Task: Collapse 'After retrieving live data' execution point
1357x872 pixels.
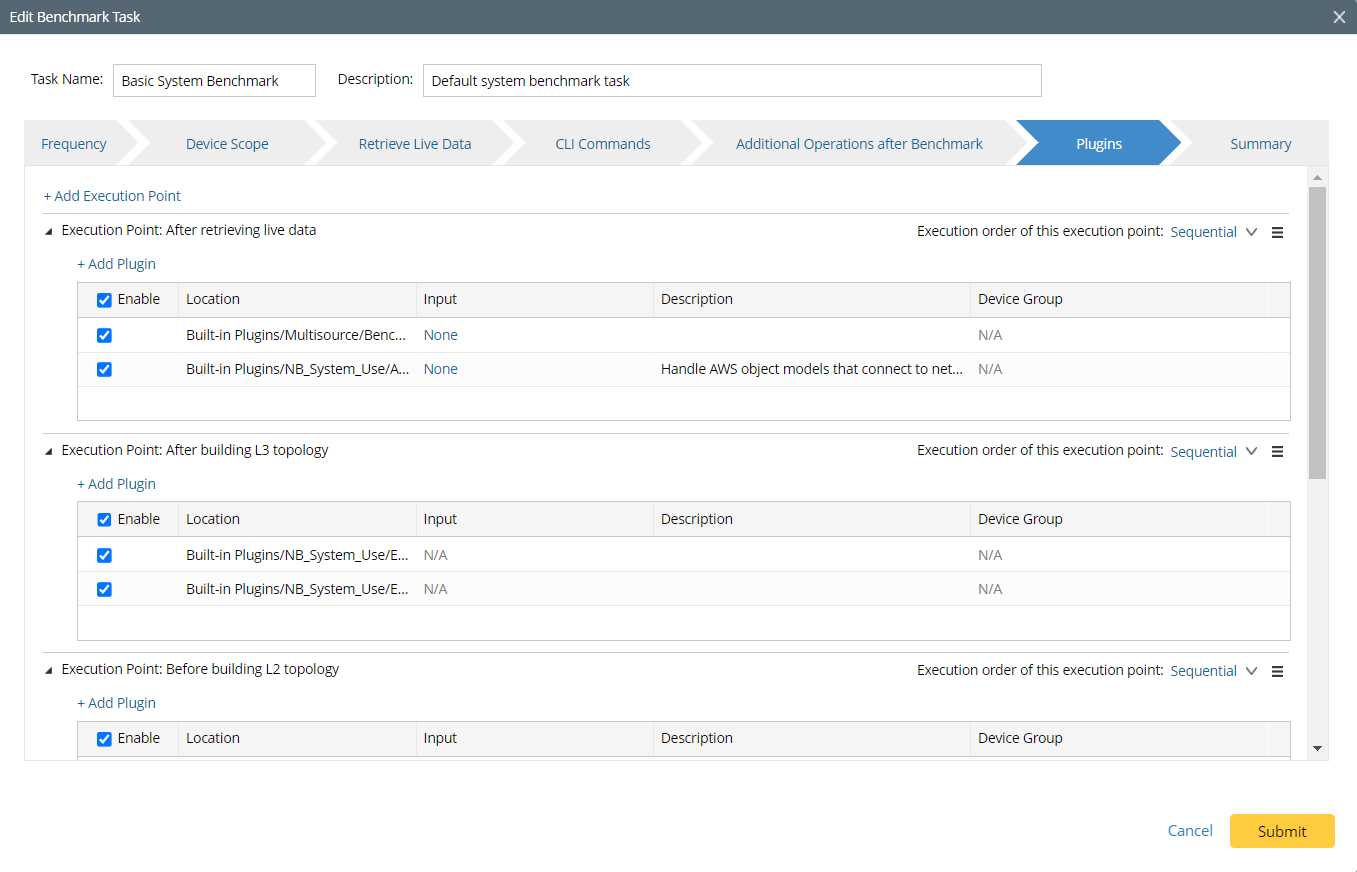Action: 49,231
